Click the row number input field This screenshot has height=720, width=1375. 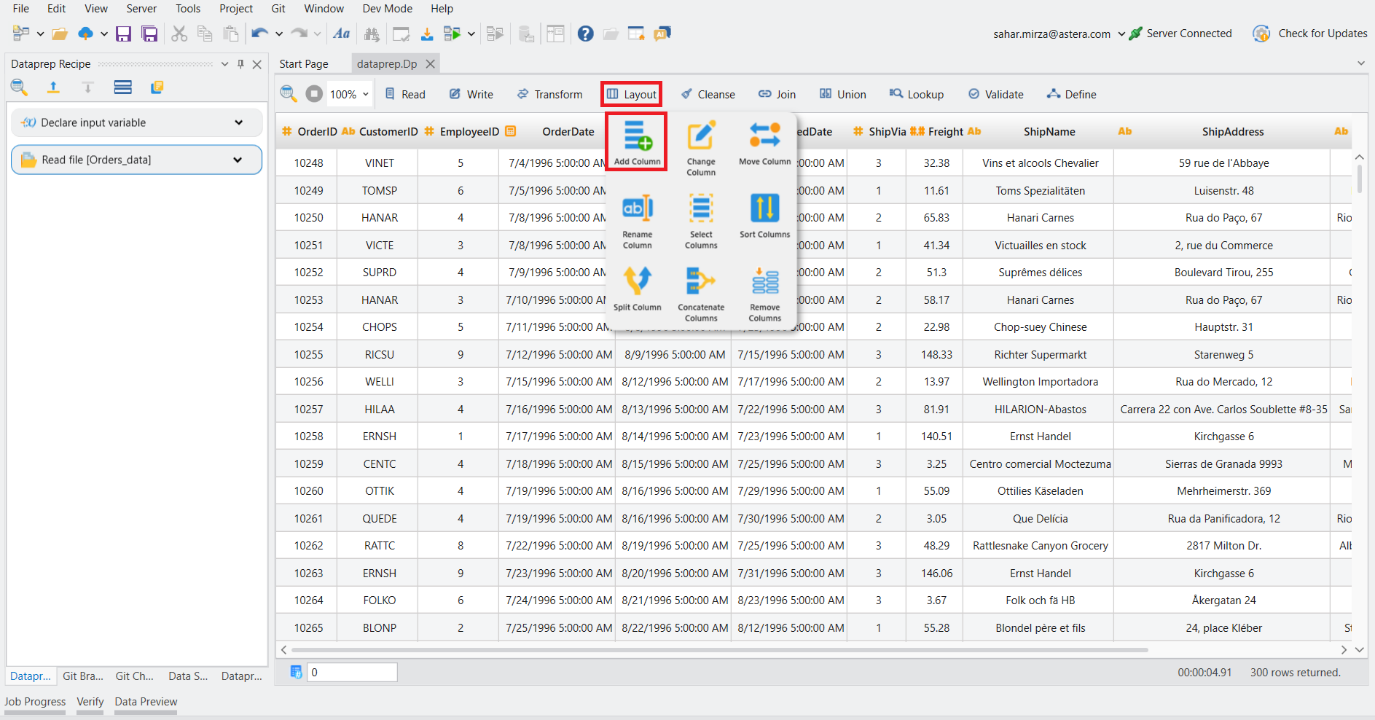tap(351, 673)
